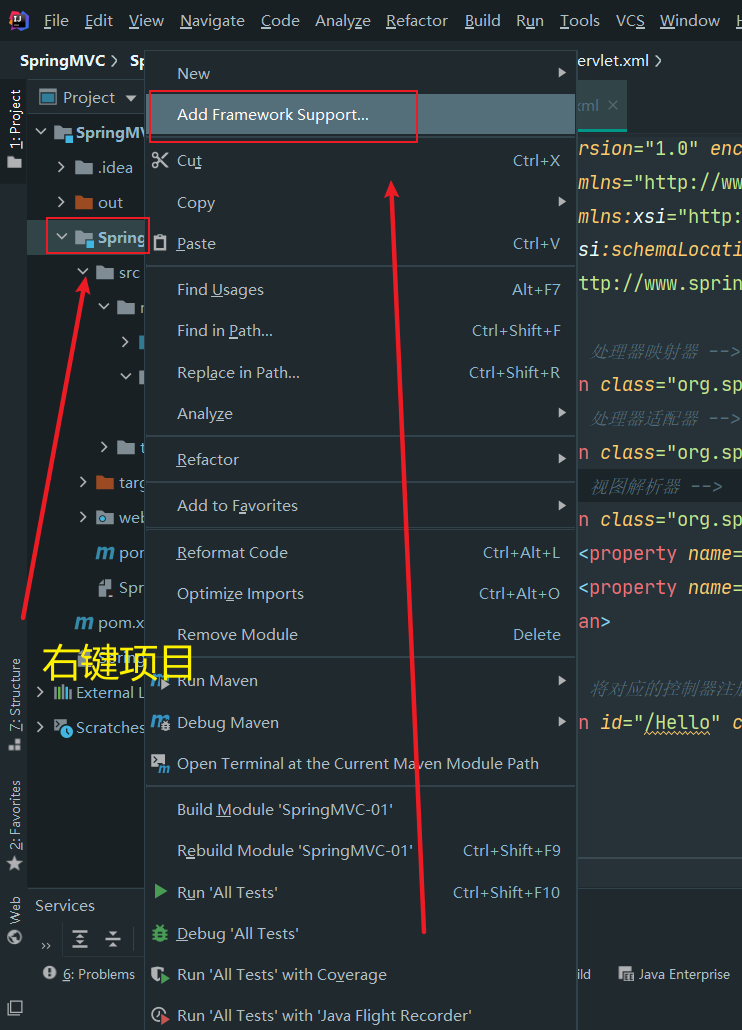Screen dimensions: 742x1030
Task: Expand the out folder
Action: point(61,202)
